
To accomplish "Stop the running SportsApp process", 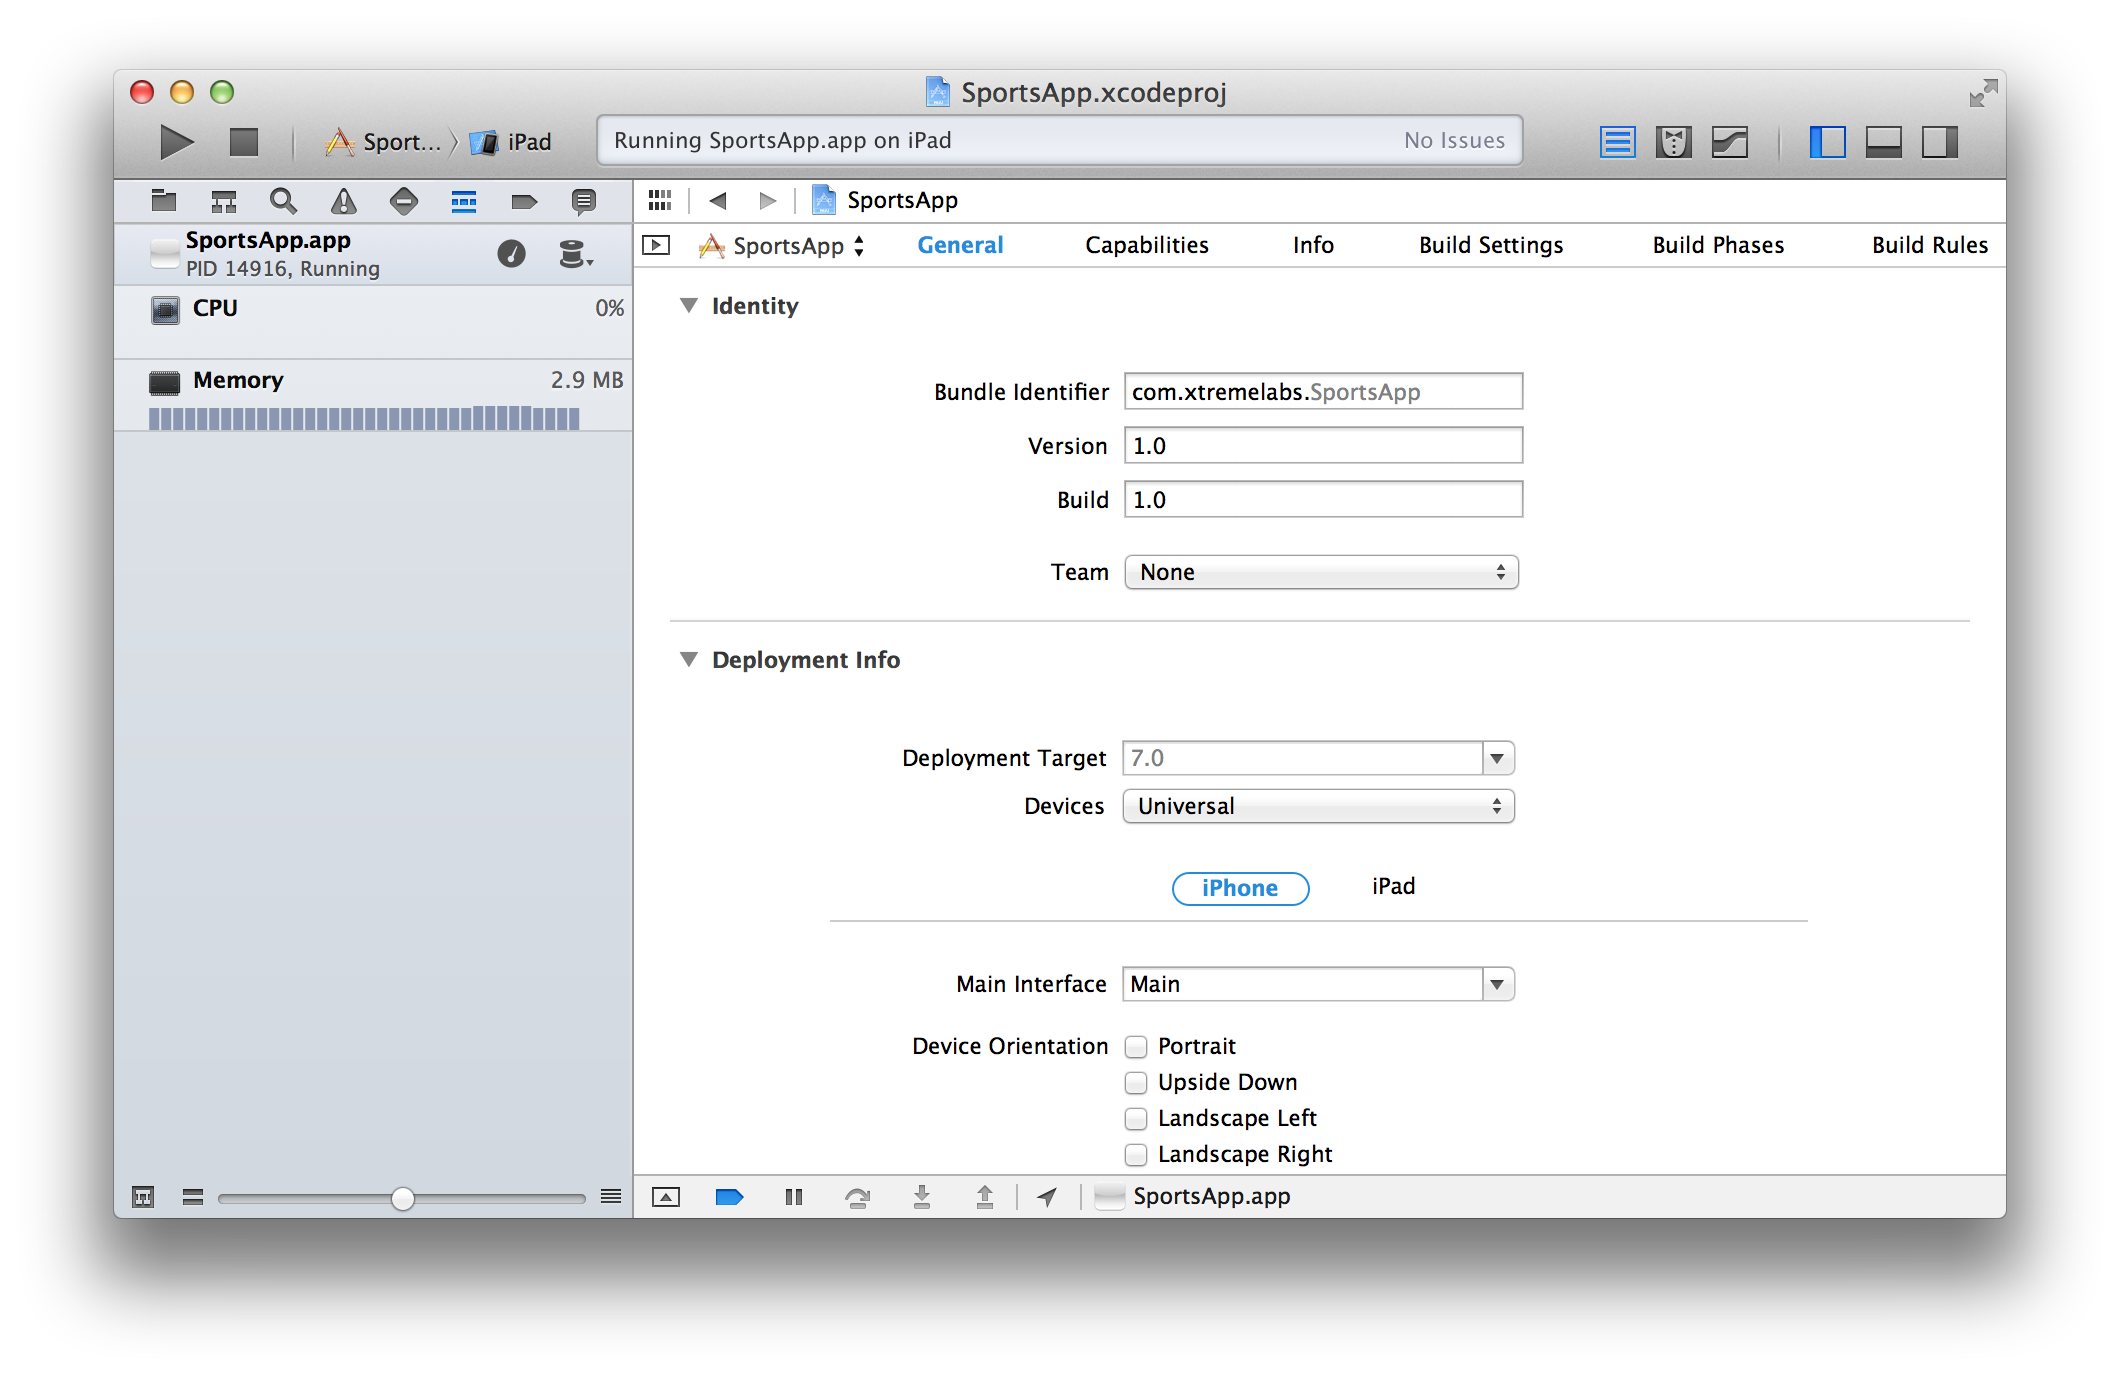I will 243,142.
